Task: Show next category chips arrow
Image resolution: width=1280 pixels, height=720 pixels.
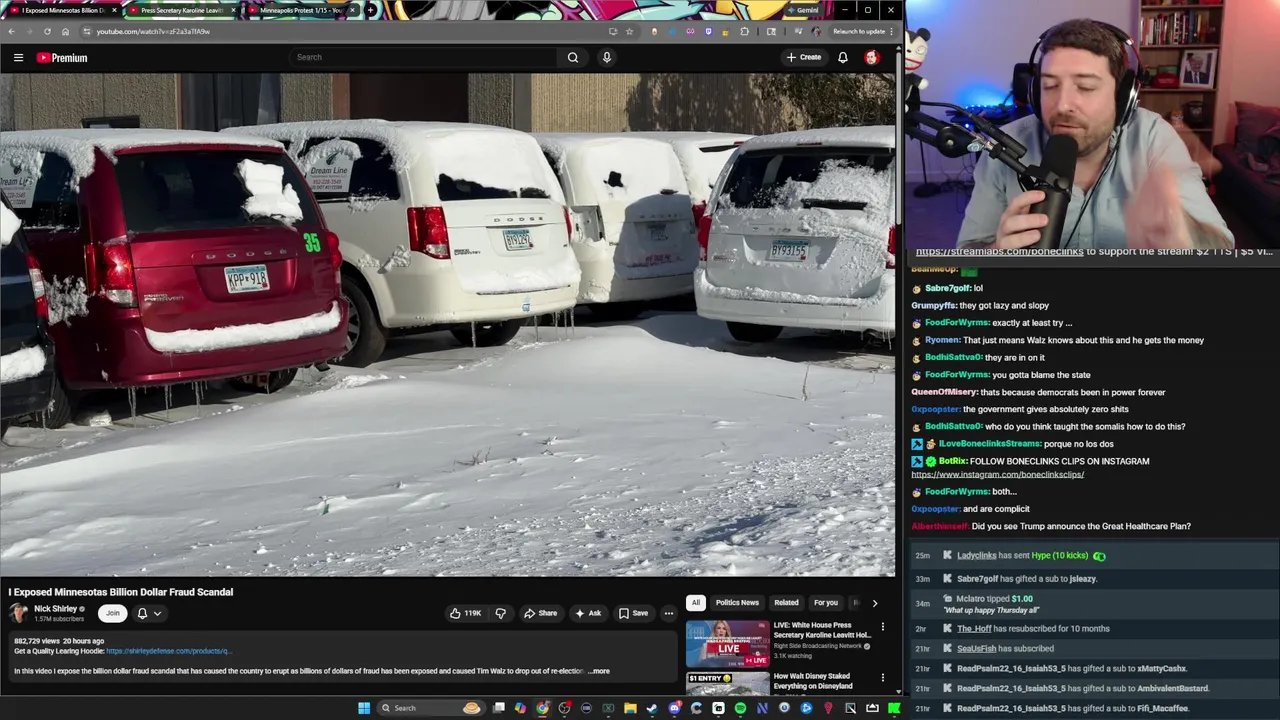Action: click(x=875, y=603)
